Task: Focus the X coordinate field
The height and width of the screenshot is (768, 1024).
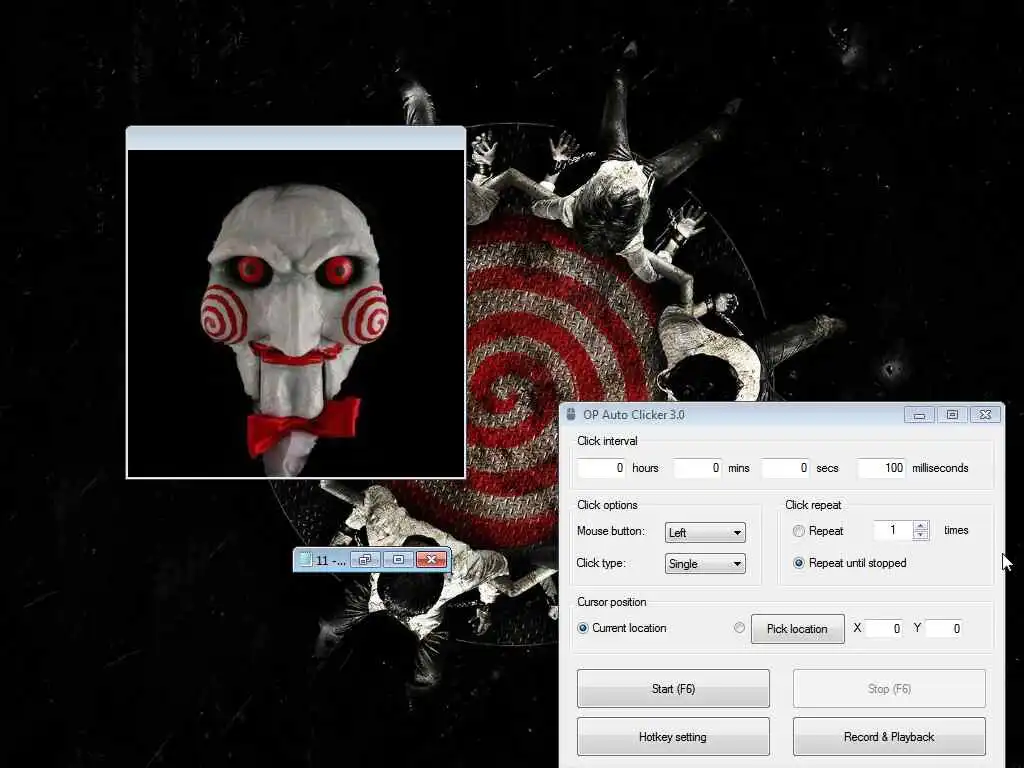Action: click(x=884, y=628)
